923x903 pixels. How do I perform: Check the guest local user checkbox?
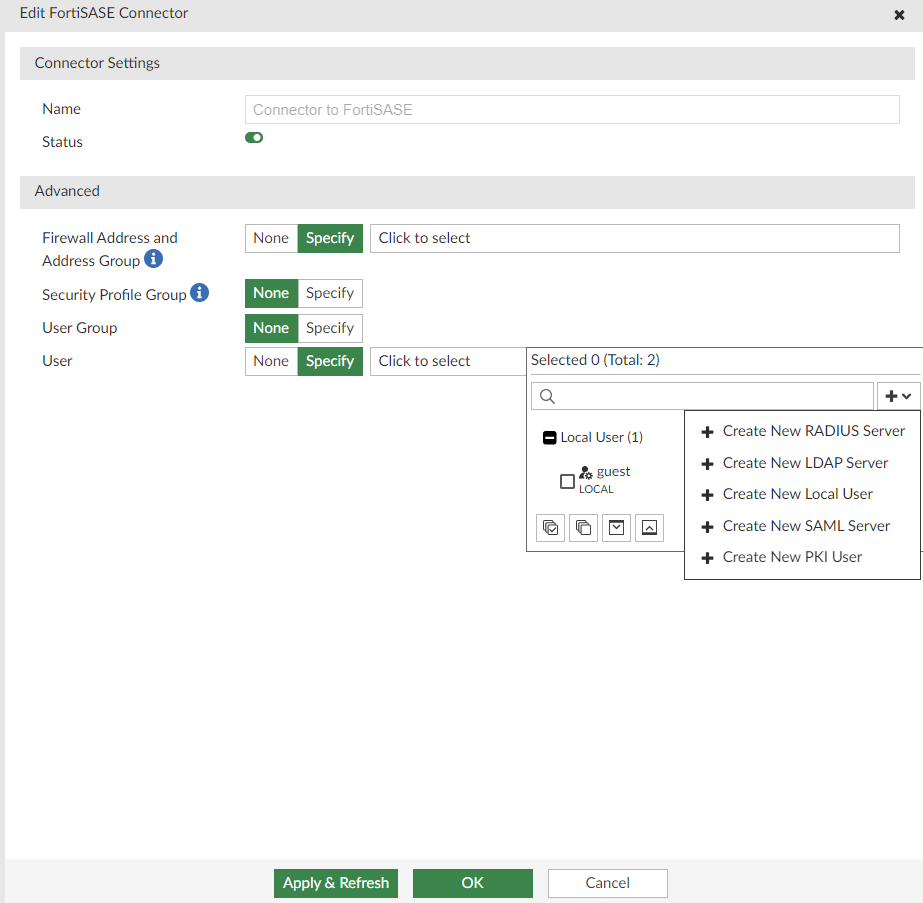click(567, 481)
